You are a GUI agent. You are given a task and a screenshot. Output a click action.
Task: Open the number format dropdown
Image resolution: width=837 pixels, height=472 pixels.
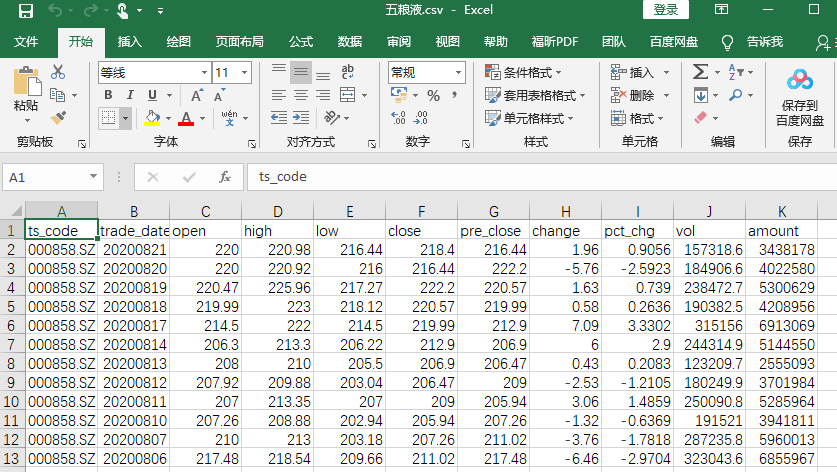click(459, 73)
